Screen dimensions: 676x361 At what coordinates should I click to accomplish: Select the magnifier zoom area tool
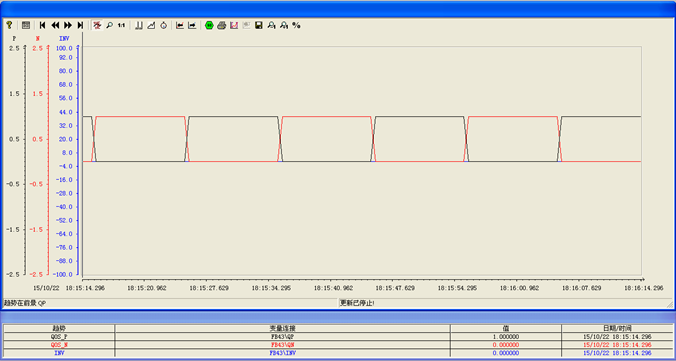[x=110, y=25]
